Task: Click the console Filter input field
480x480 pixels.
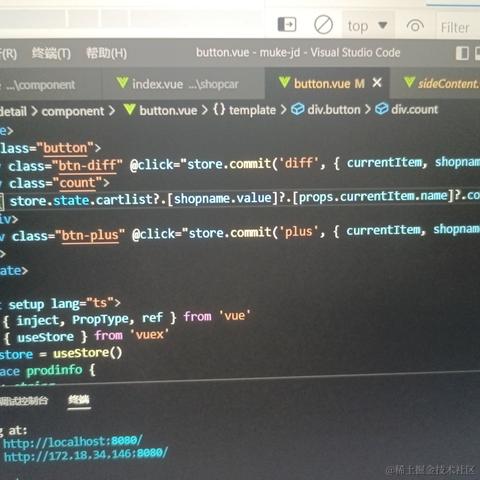Action: (457, 27)
